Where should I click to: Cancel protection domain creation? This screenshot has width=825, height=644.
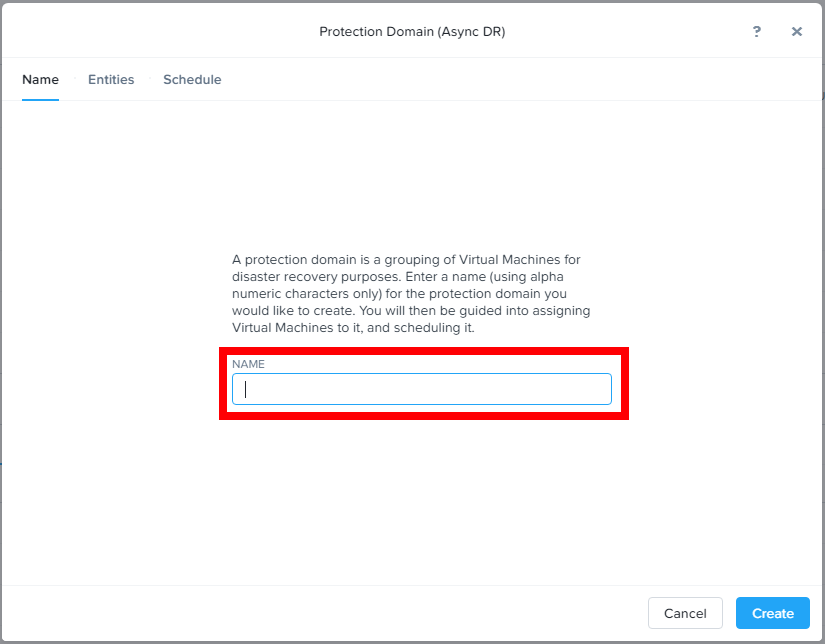point(685,613)
